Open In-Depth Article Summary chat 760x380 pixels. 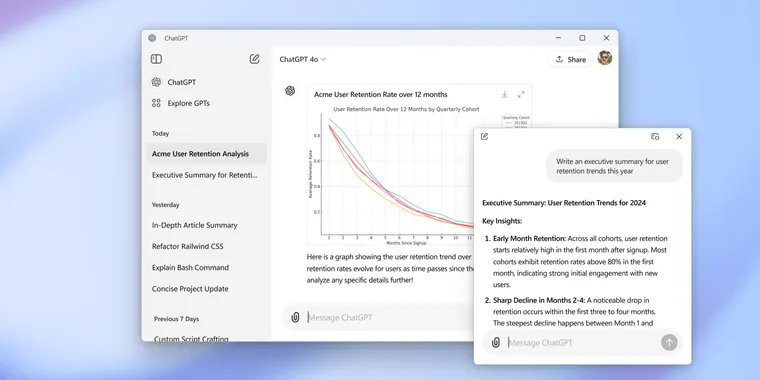click(x=206, y=225)
